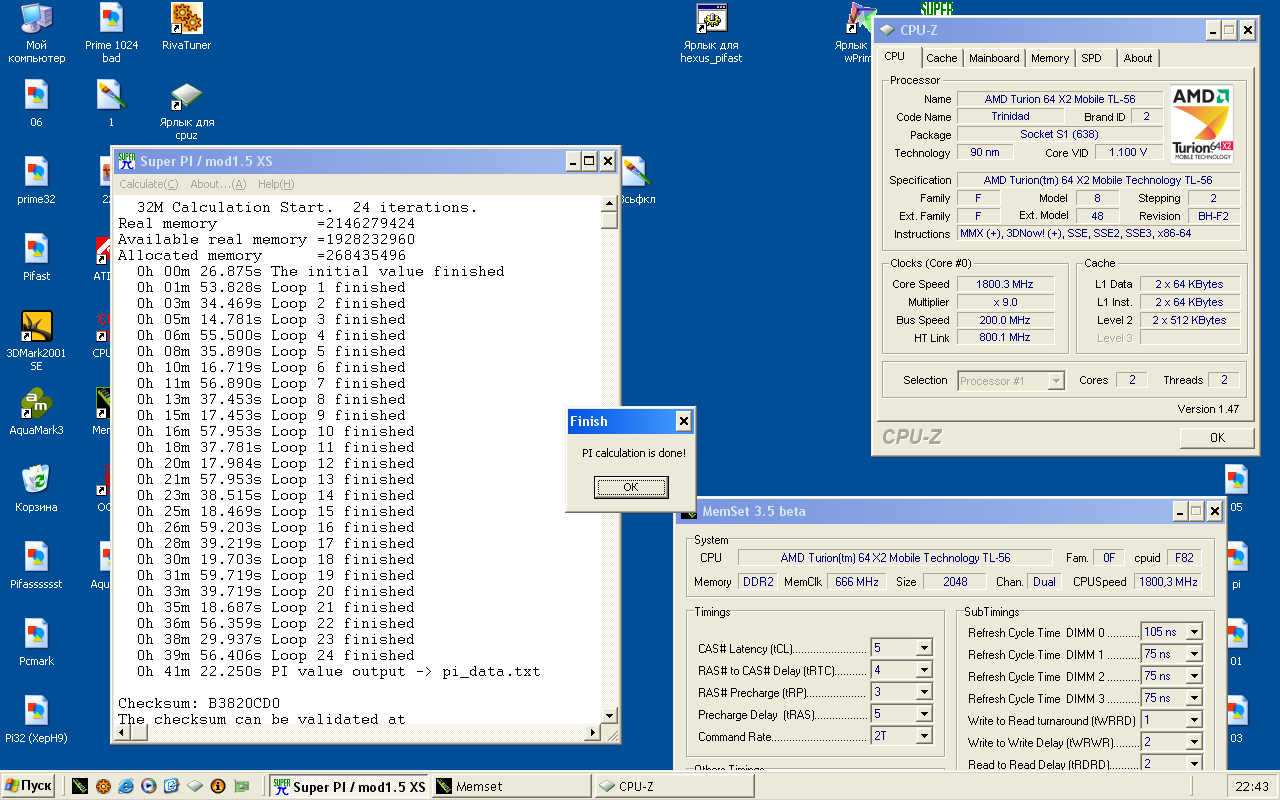Select the prime32 desktop file

coord(37,181)
